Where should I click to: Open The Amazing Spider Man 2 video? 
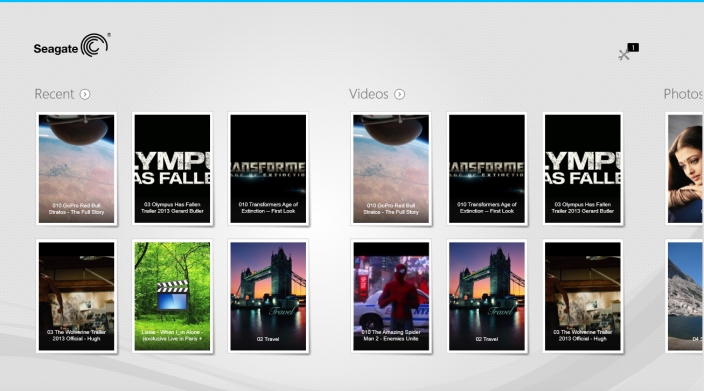point(391,296)
